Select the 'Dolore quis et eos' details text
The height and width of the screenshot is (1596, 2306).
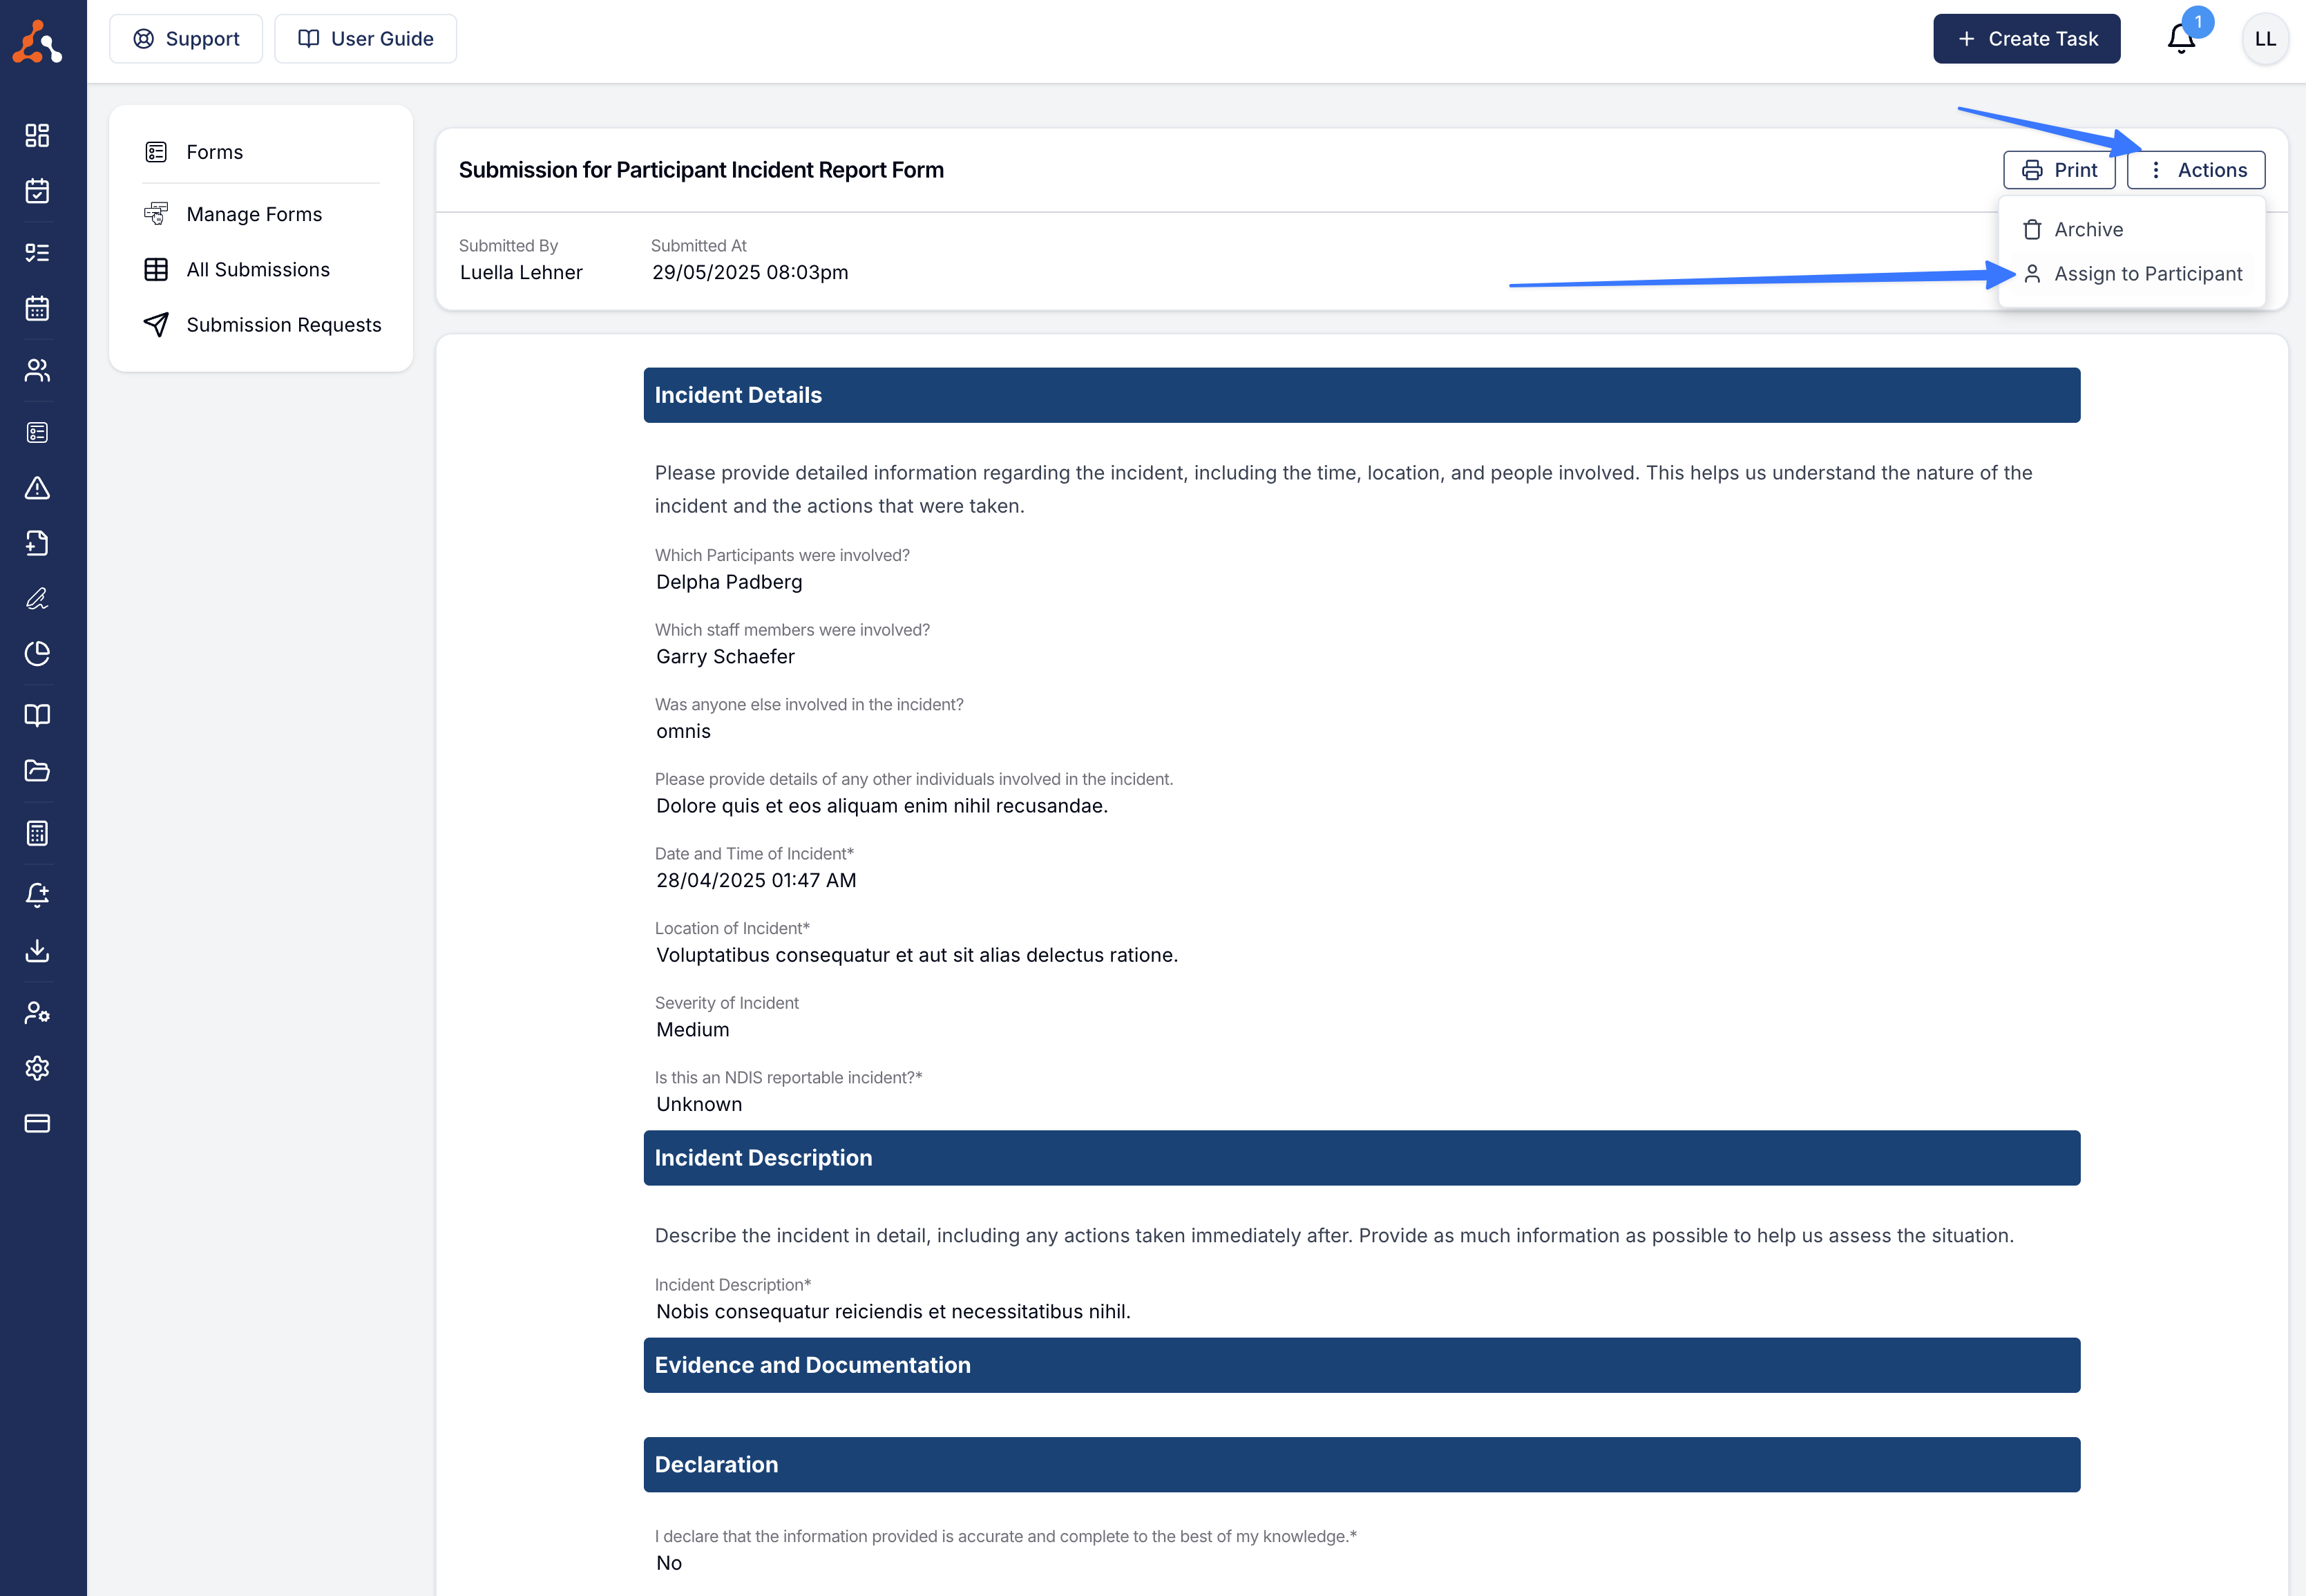[x=882, y=807]
